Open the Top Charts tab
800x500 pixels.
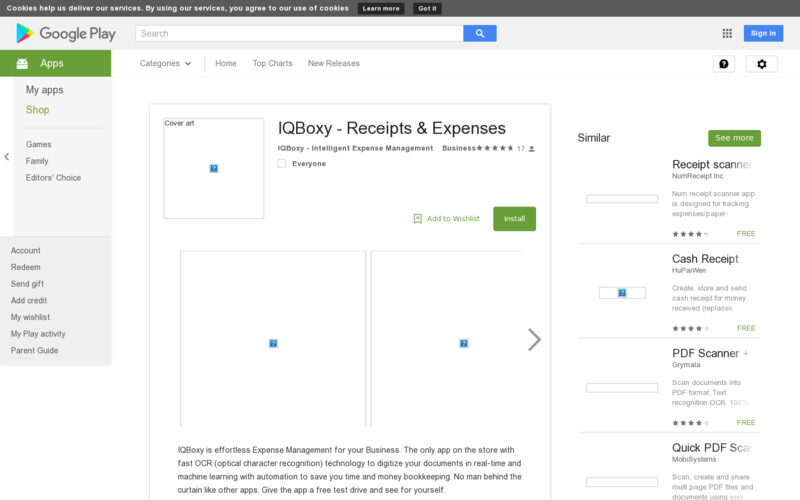272,63
